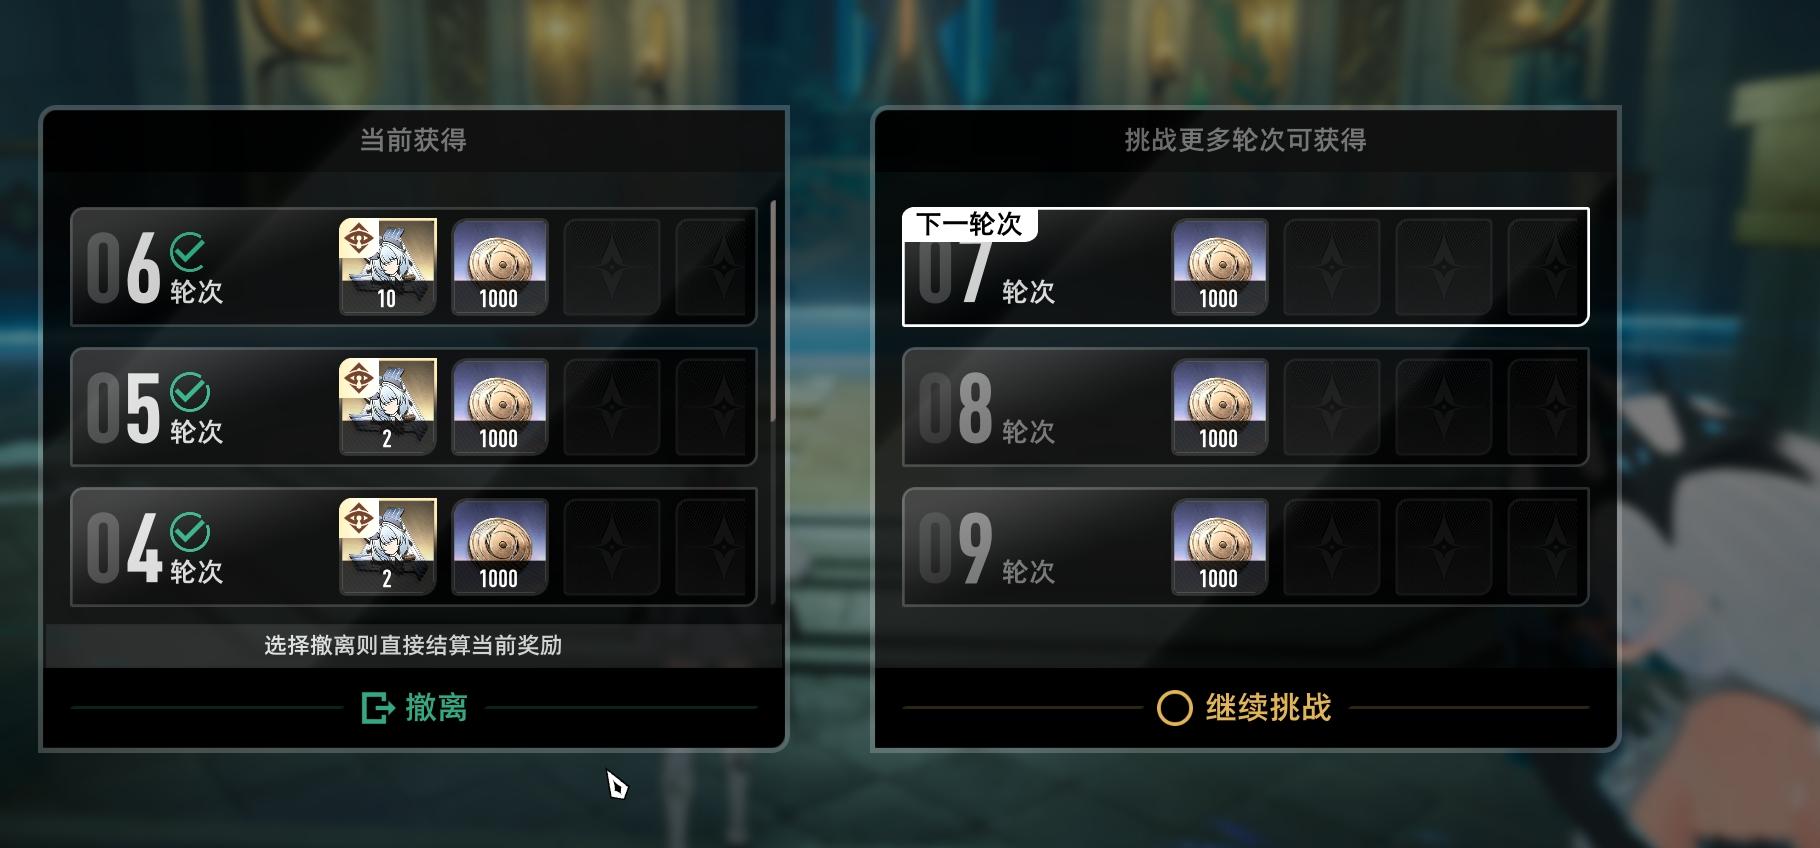Click the green checkmark on round 05
The height and width of the screenshot is (848, 1820).
pos(189,391)
